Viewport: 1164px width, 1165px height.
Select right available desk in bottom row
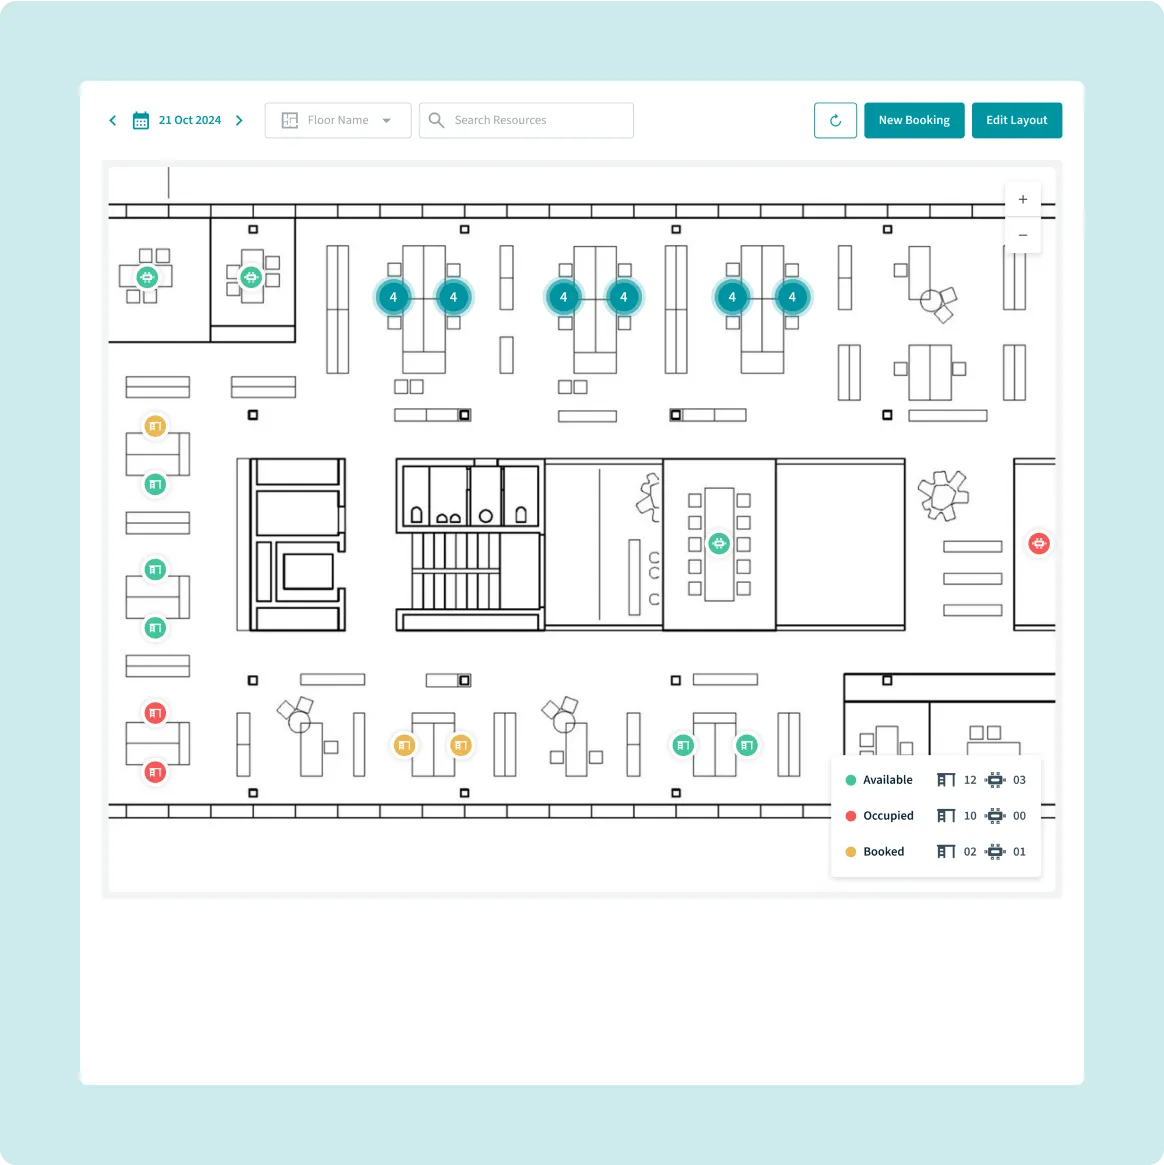[x=747, y=745]
